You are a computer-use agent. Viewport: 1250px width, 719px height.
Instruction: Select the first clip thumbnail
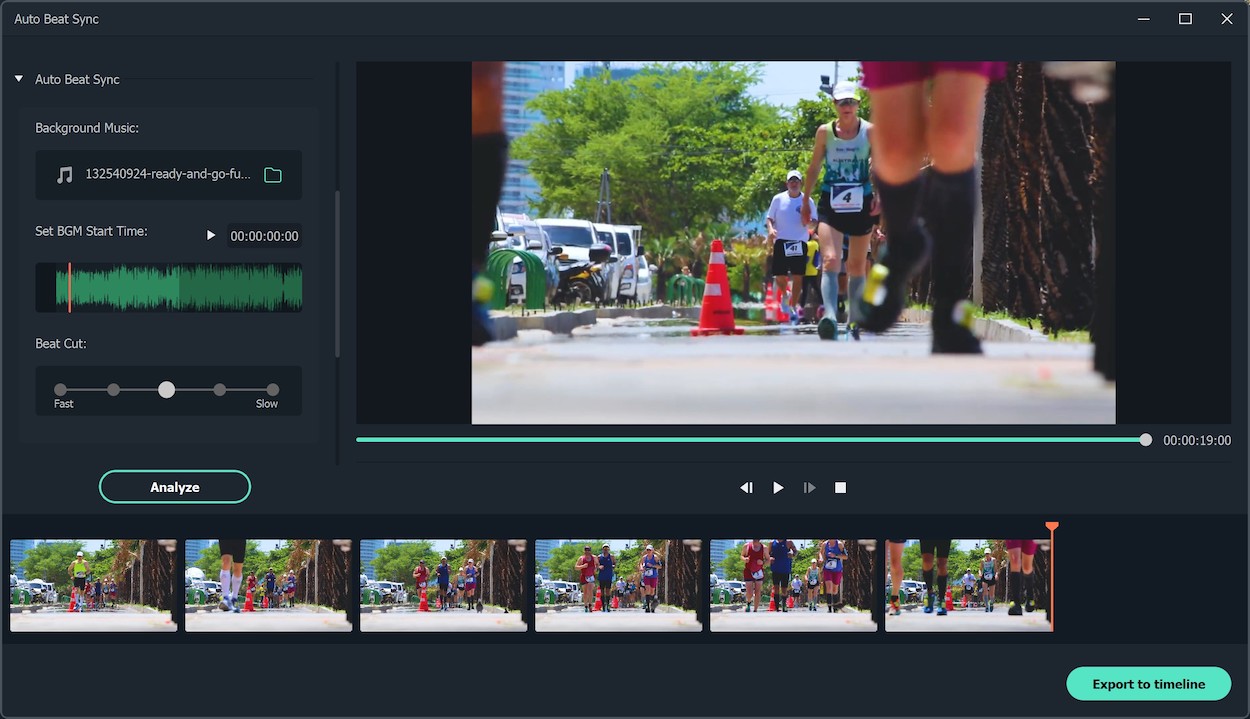point(94,585)
